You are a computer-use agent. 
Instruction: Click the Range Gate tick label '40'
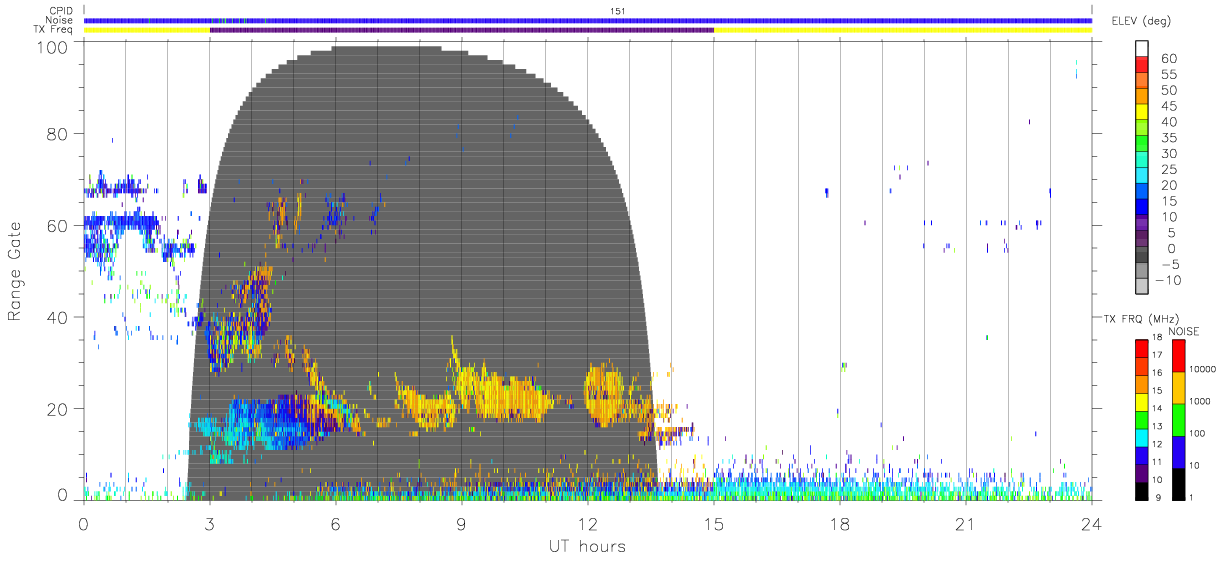[58, 317]
